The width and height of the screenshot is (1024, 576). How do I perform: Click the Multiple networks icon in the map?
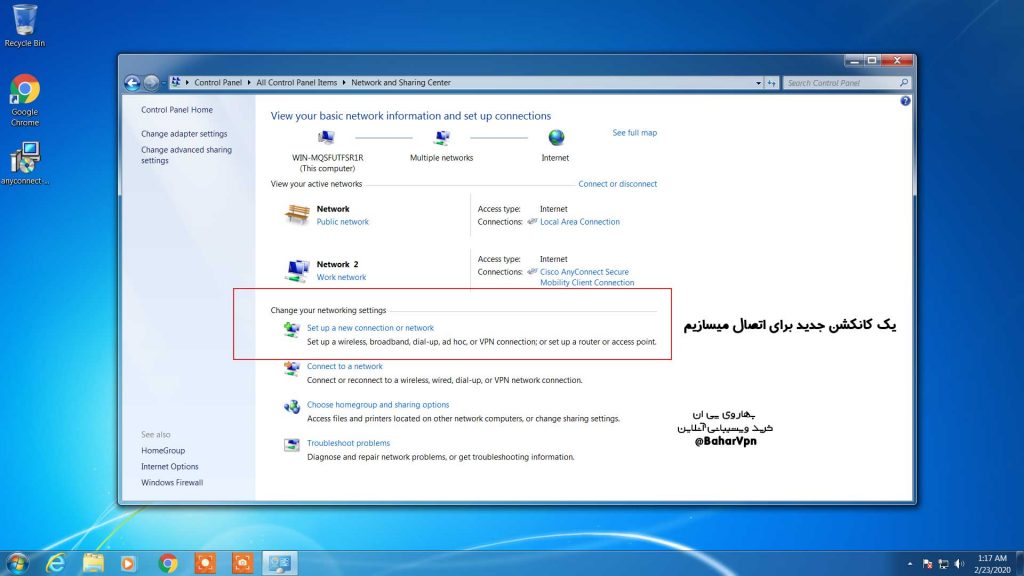(441, 138)
